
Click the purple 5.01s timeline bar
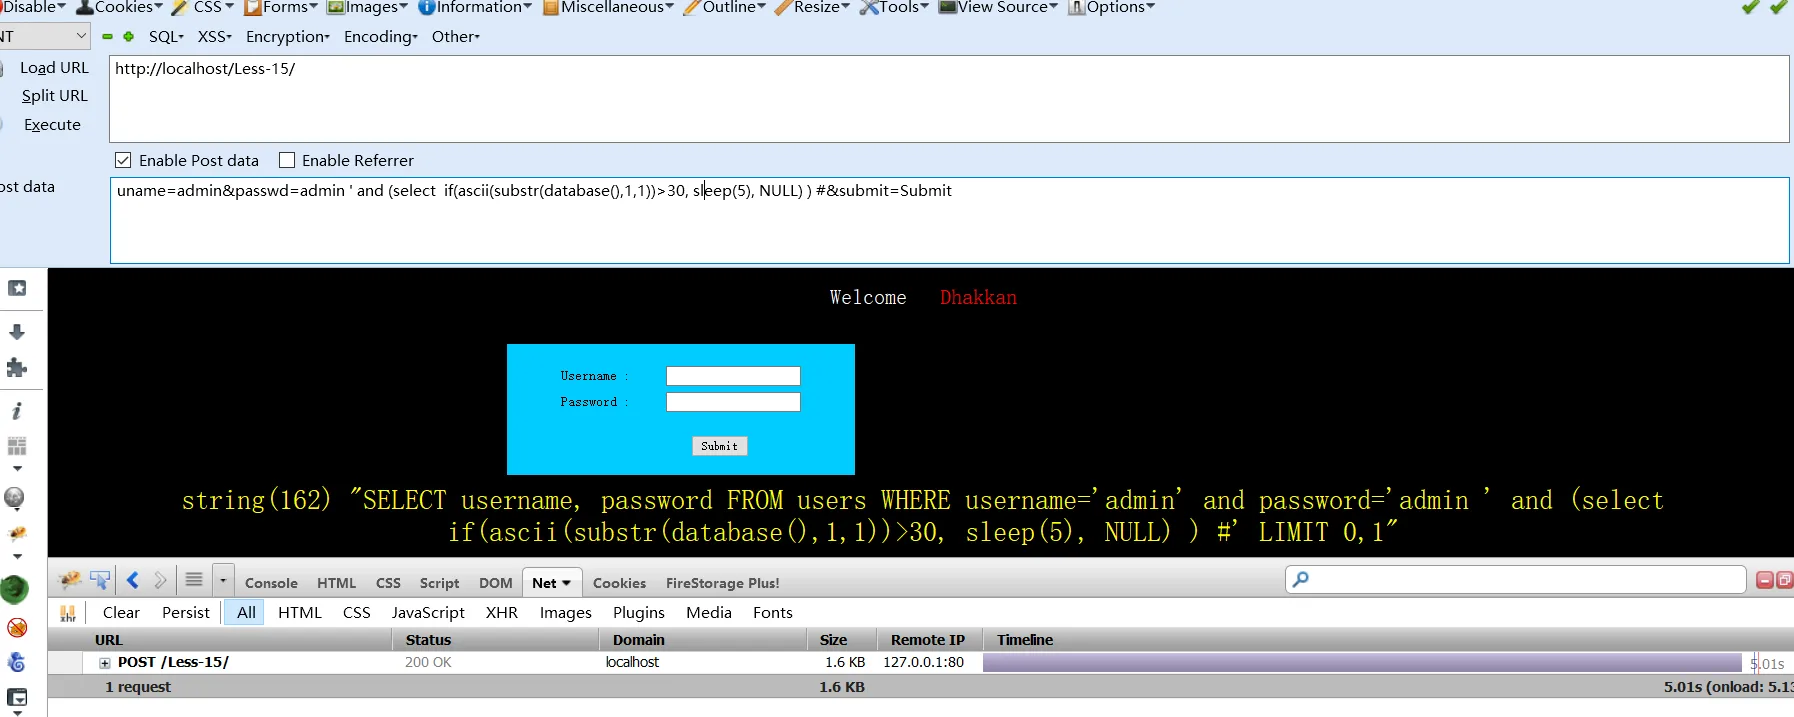tap(1362, 663)
